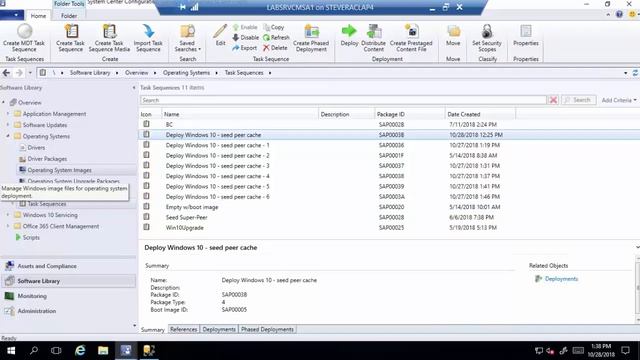
Task: Open File Explorer from taskbar
Action: 103,350
